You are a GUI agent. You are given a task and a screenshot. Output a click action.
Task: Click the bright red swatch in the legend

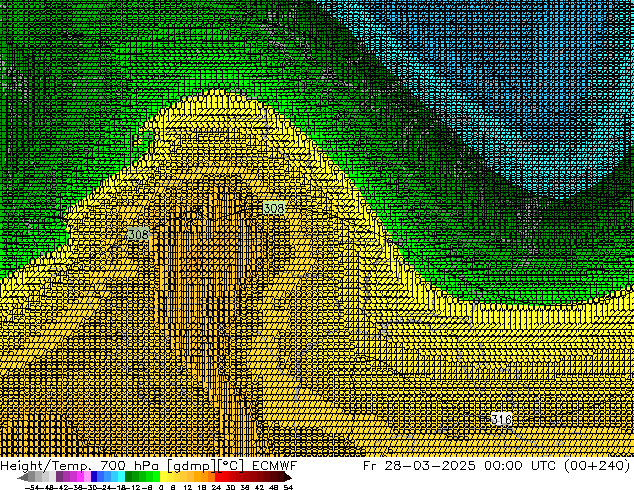pyautogui.click(x=219, y=477)
